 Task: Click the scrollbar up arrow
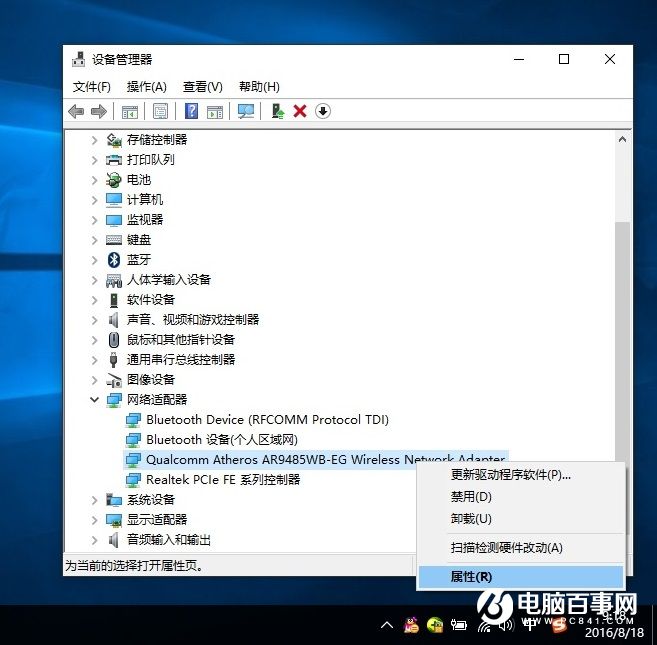(622, 140)
